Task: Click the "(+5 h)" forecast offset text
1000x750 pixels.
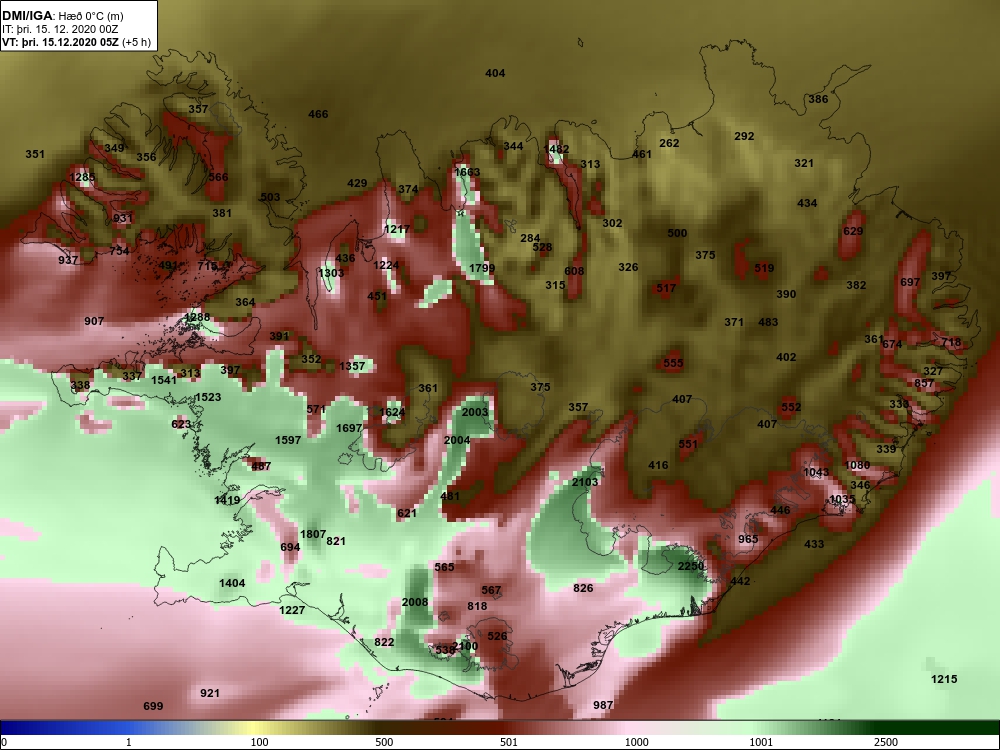Action: point(136,42)
